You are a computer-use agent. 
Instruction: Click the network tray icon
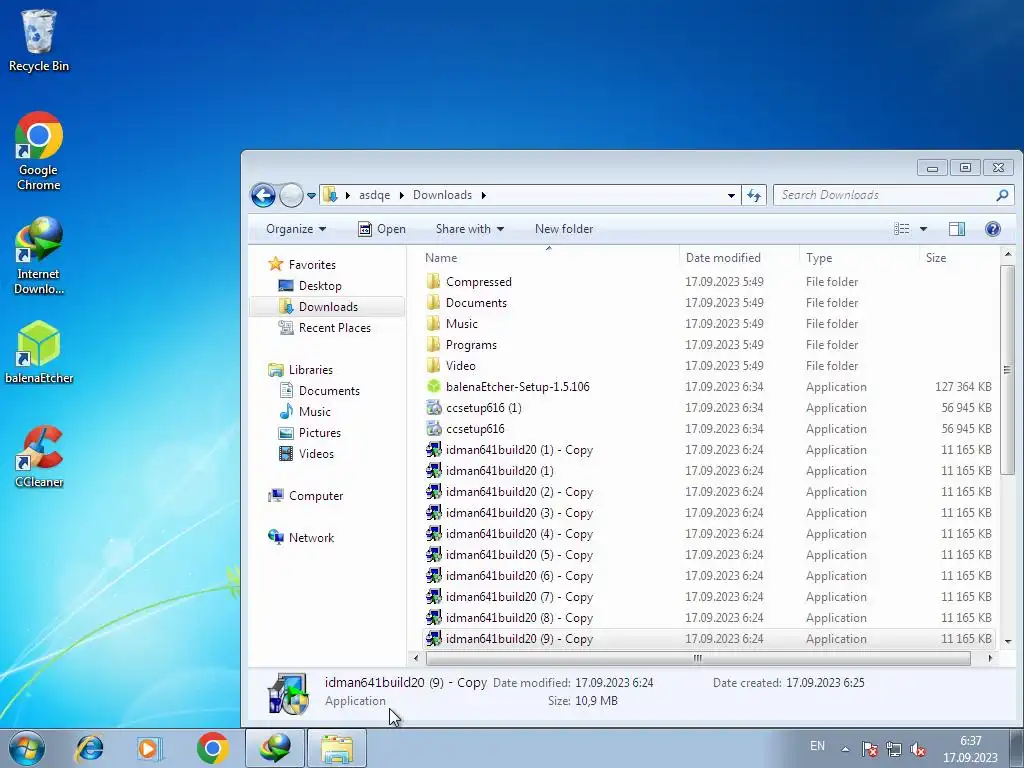coord(894,748)
